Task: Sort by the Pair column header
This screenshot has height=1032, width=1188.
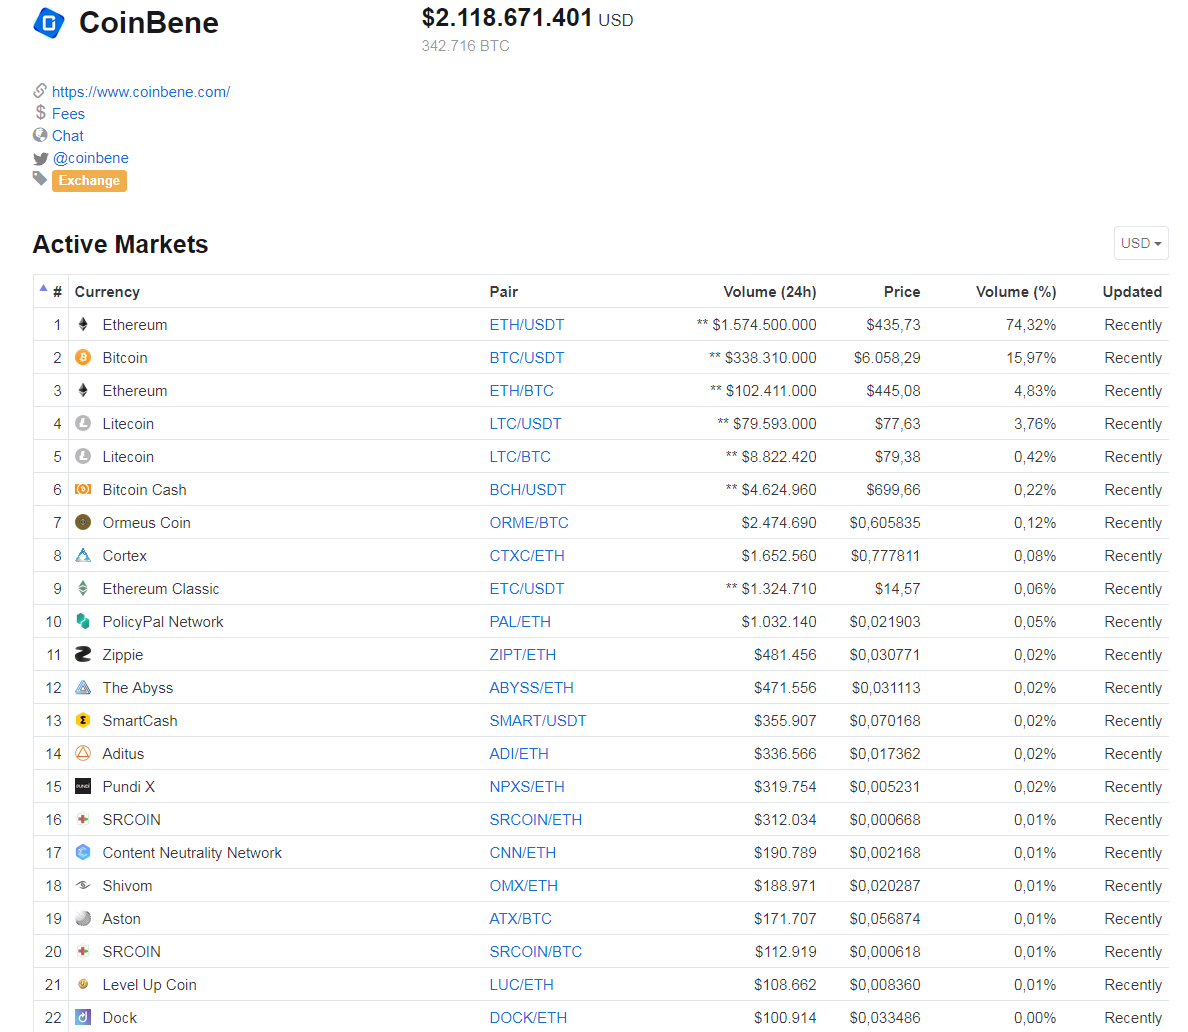Action: coord(504,292)
